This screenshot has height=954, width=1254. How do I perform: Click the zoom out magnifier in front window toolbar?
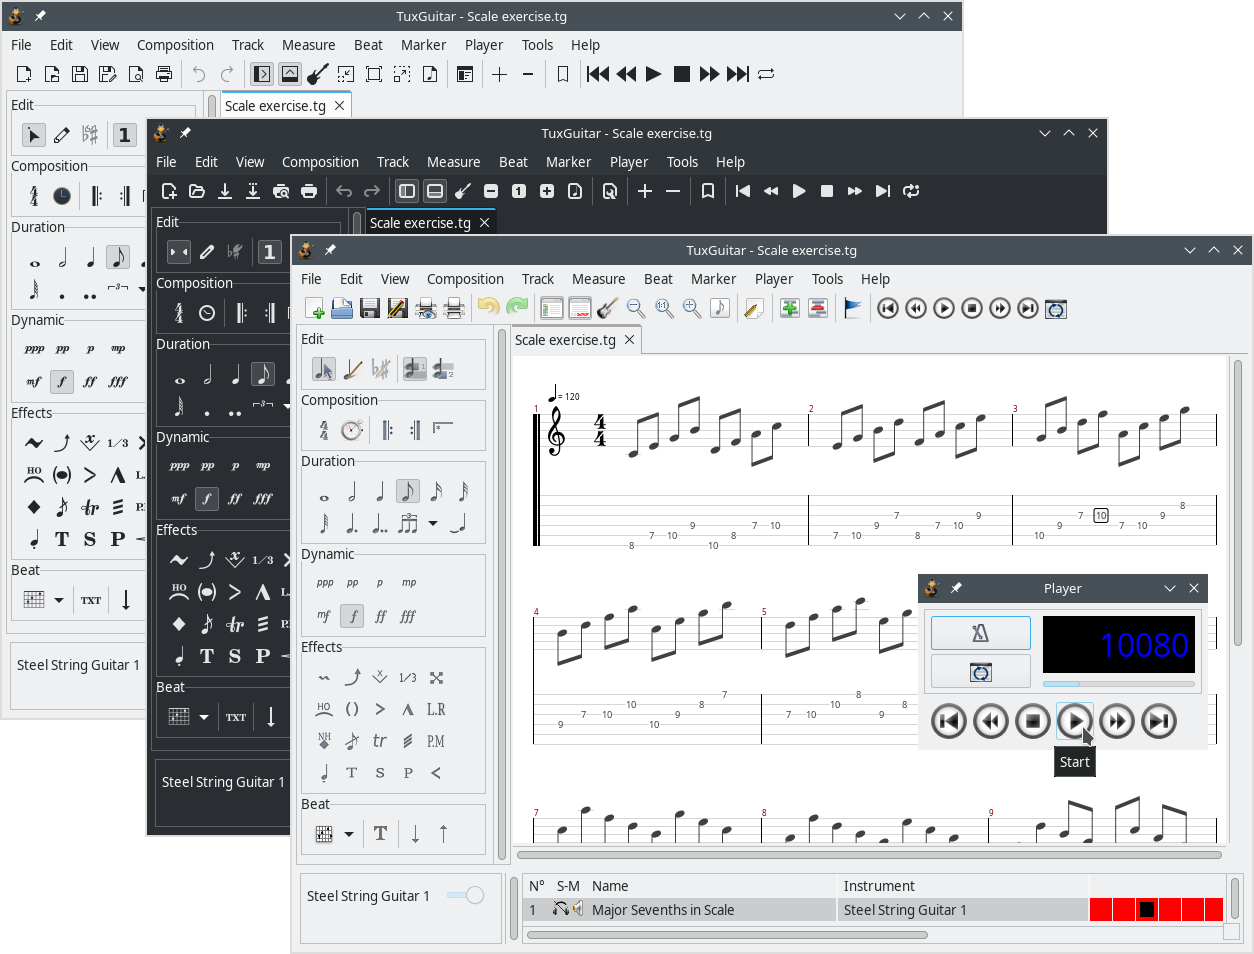tap(636, 308)
